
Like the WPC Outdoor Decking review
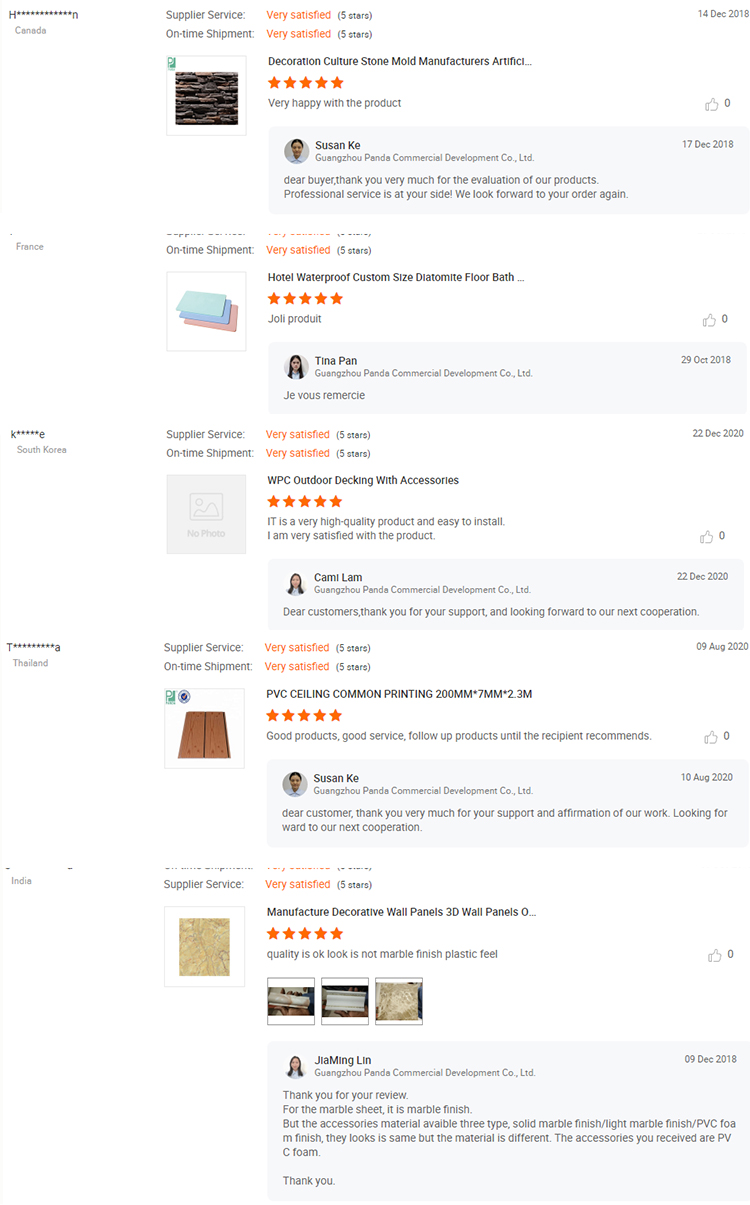click(708, 537)
